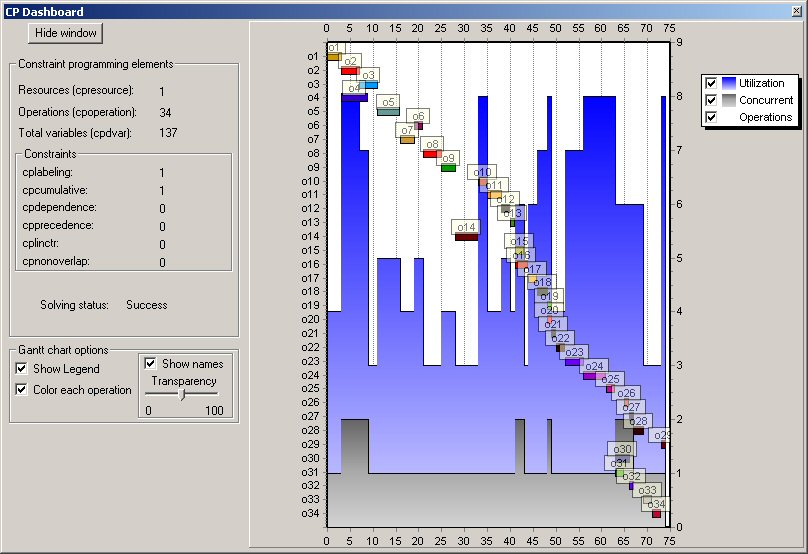Select the o34 operation name box in chart

point(655,504)
